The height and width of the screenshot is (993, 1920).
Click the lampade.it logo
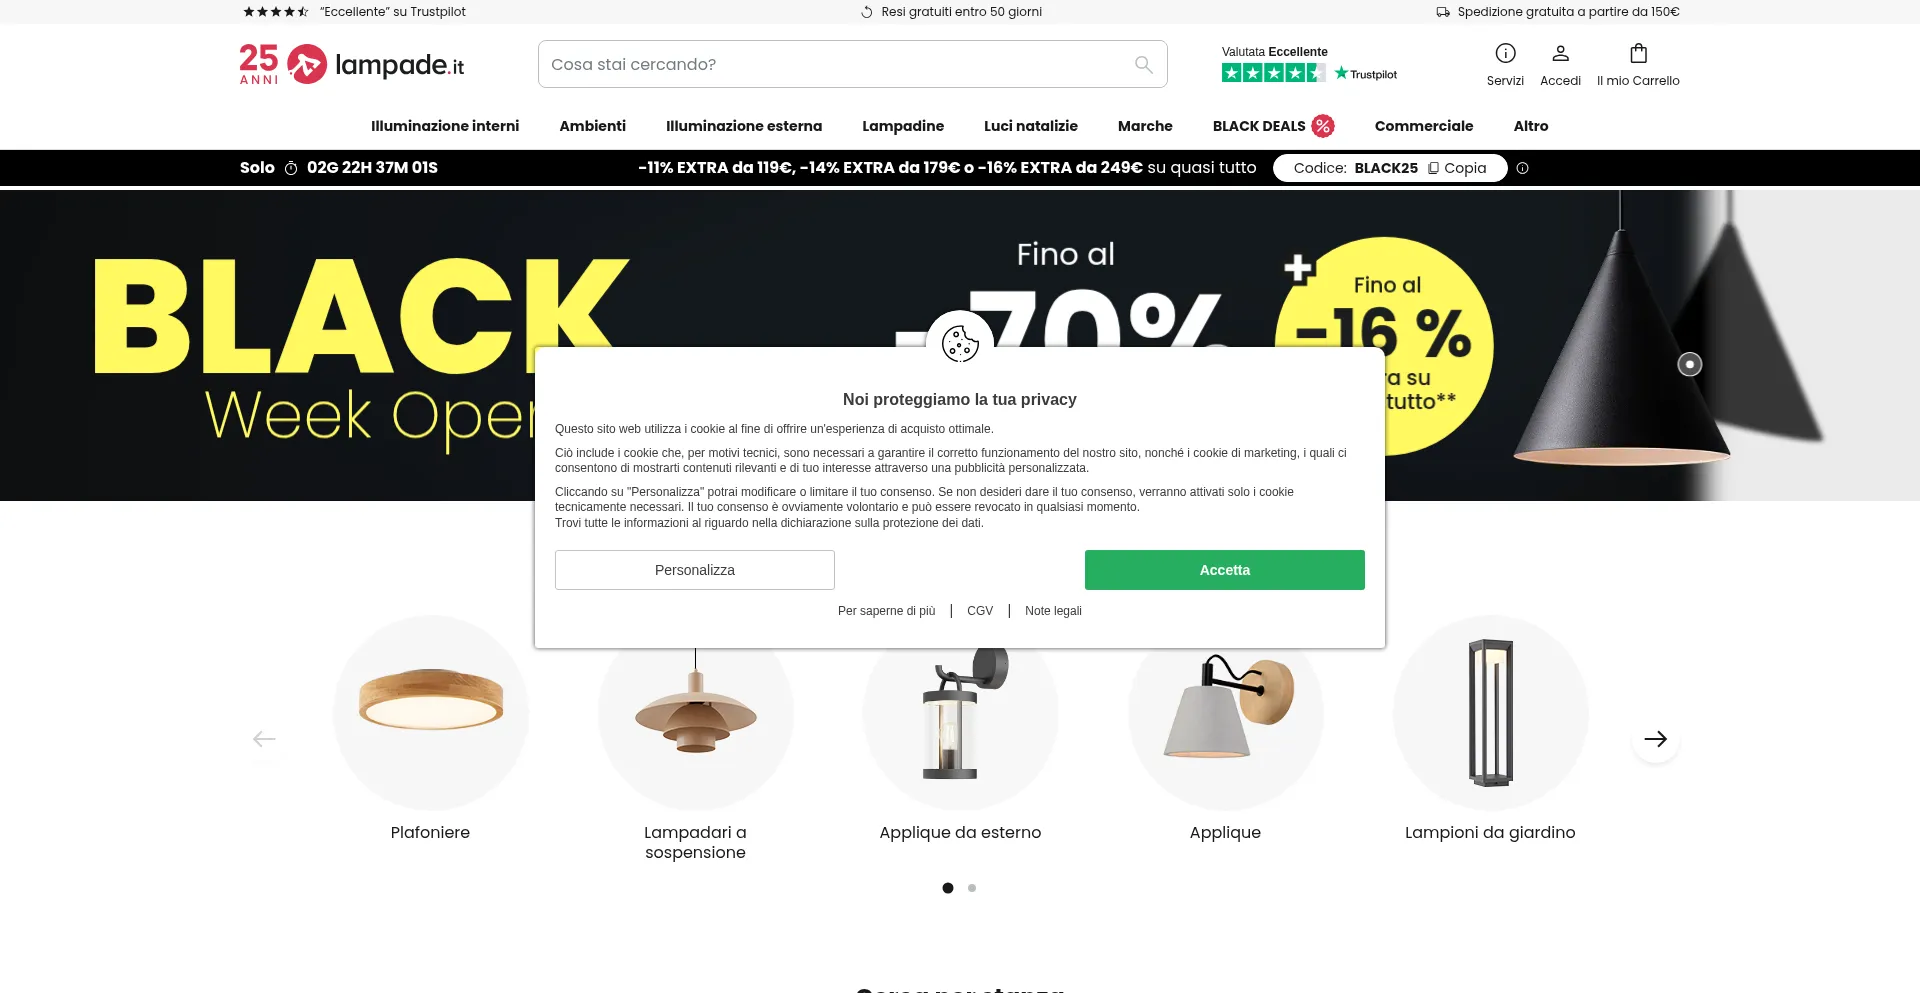tap(352, 64)
